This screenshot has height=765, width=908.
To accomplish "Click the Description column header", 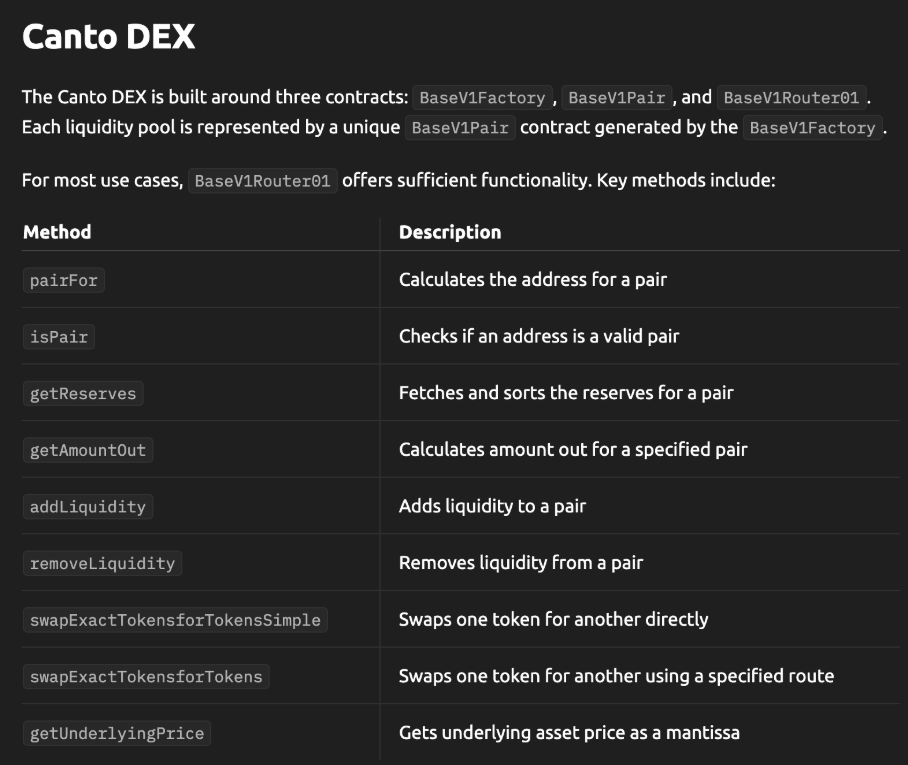I will tap(450, 232).
